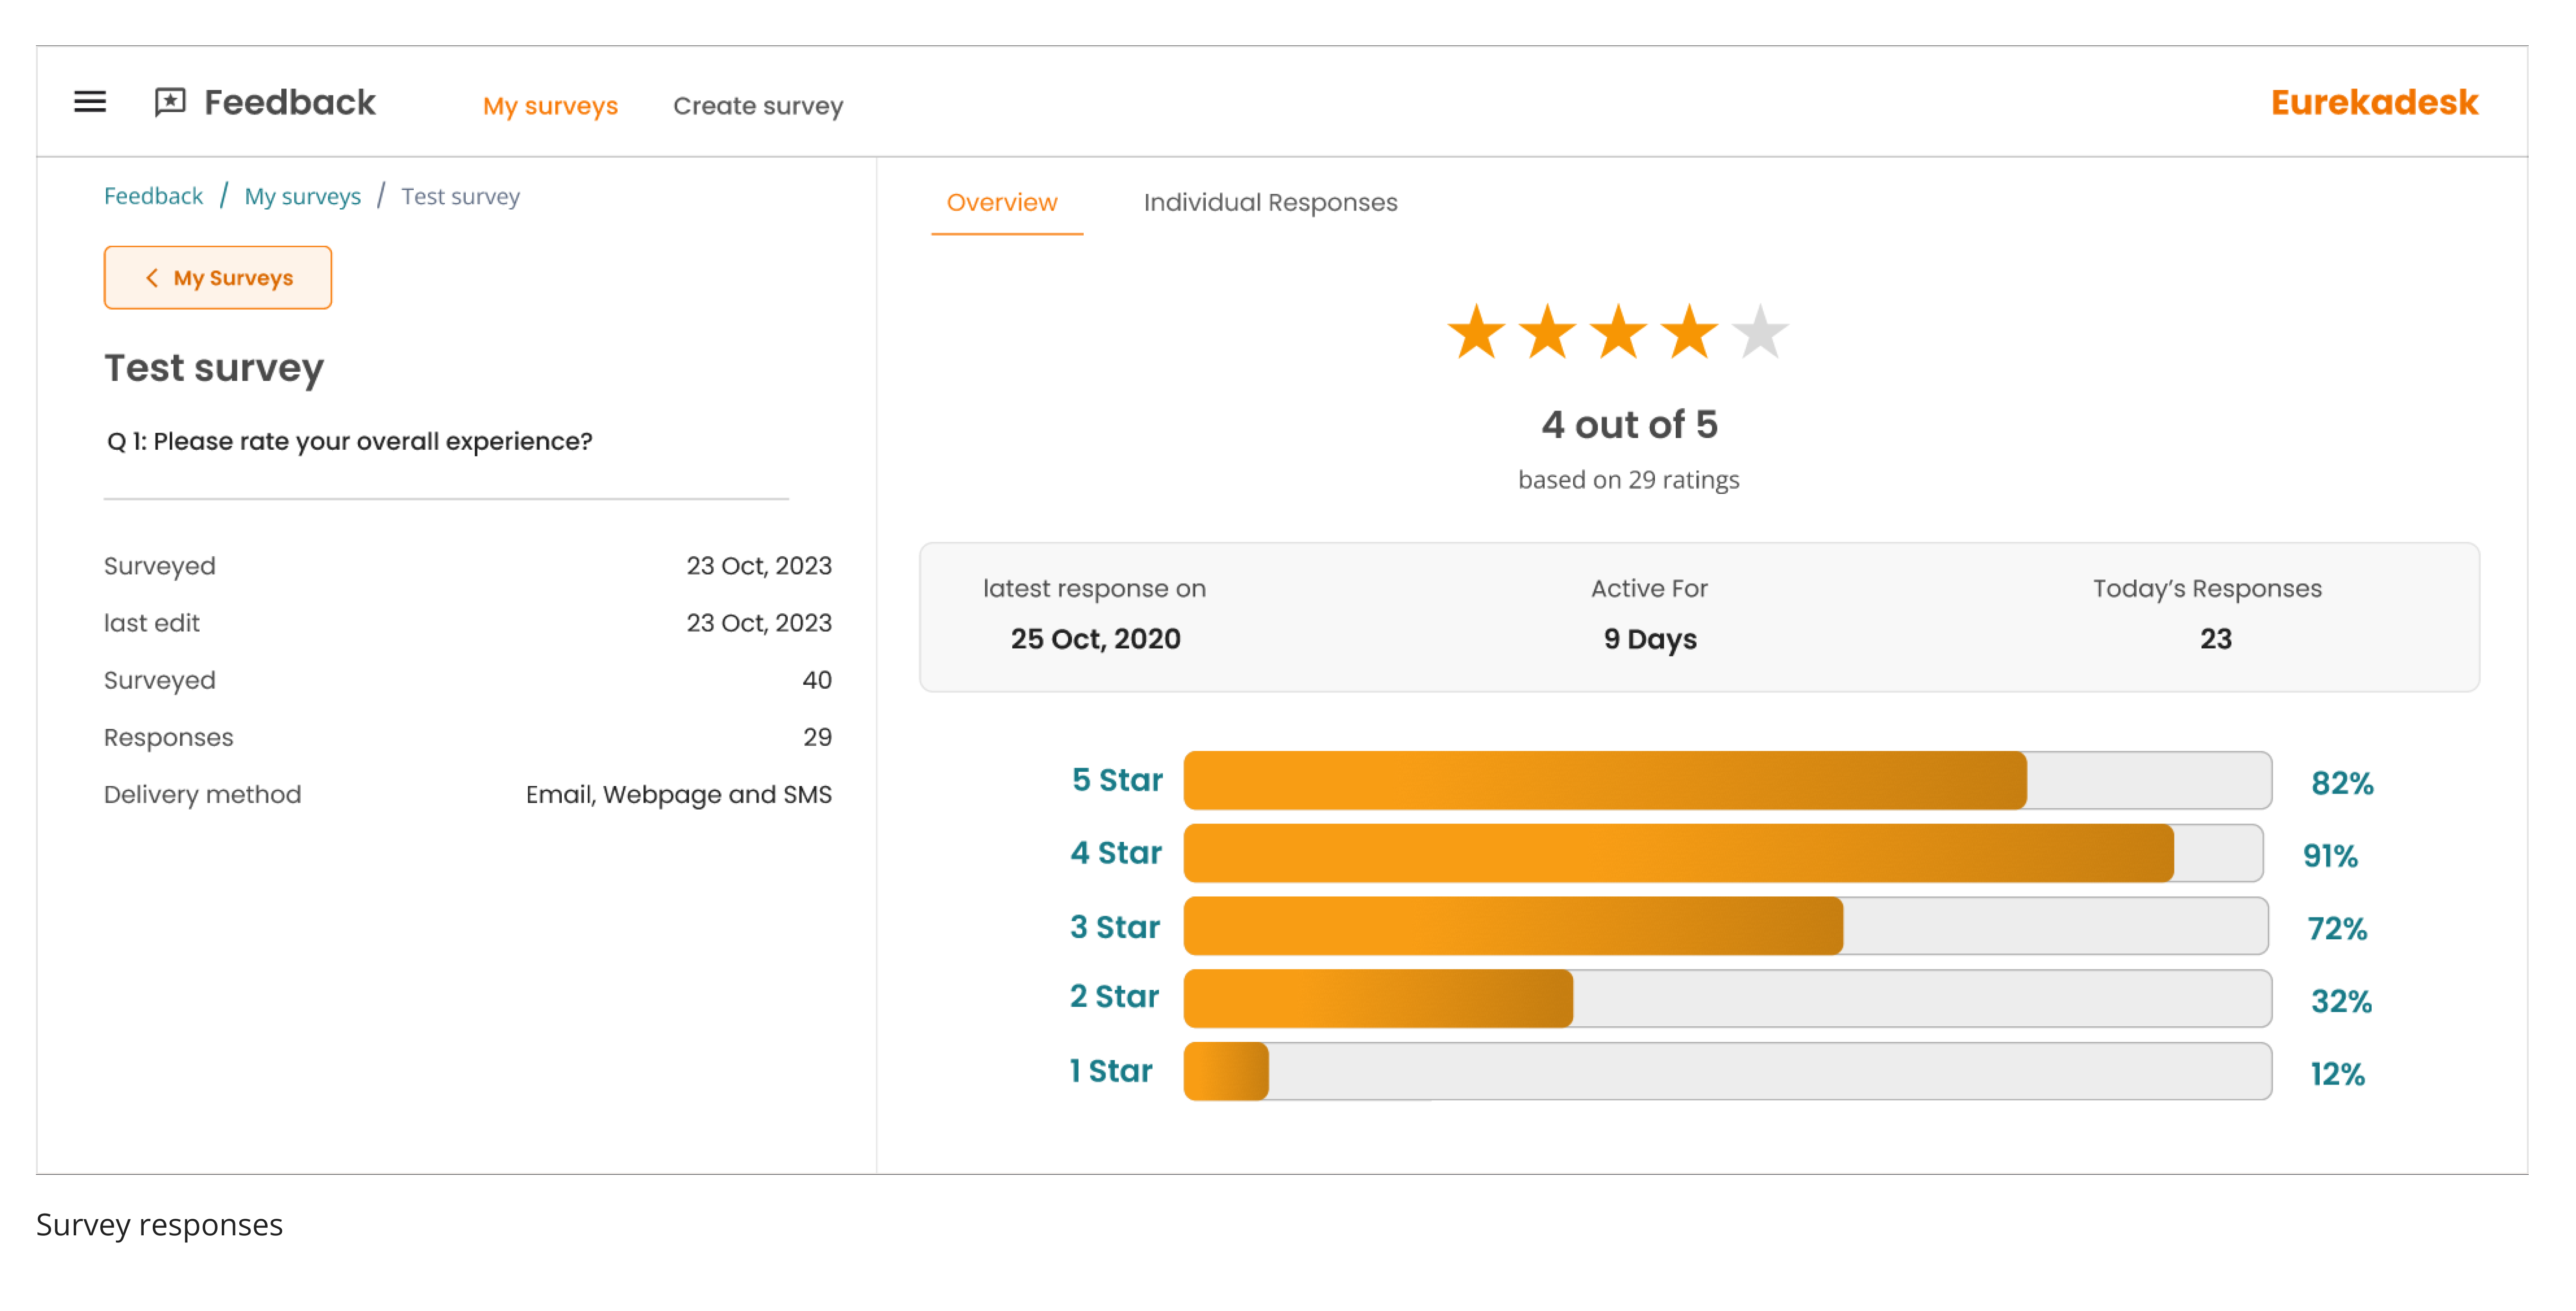Select the 82% value
The image size is (2576, 1311).
(2341, 783)
